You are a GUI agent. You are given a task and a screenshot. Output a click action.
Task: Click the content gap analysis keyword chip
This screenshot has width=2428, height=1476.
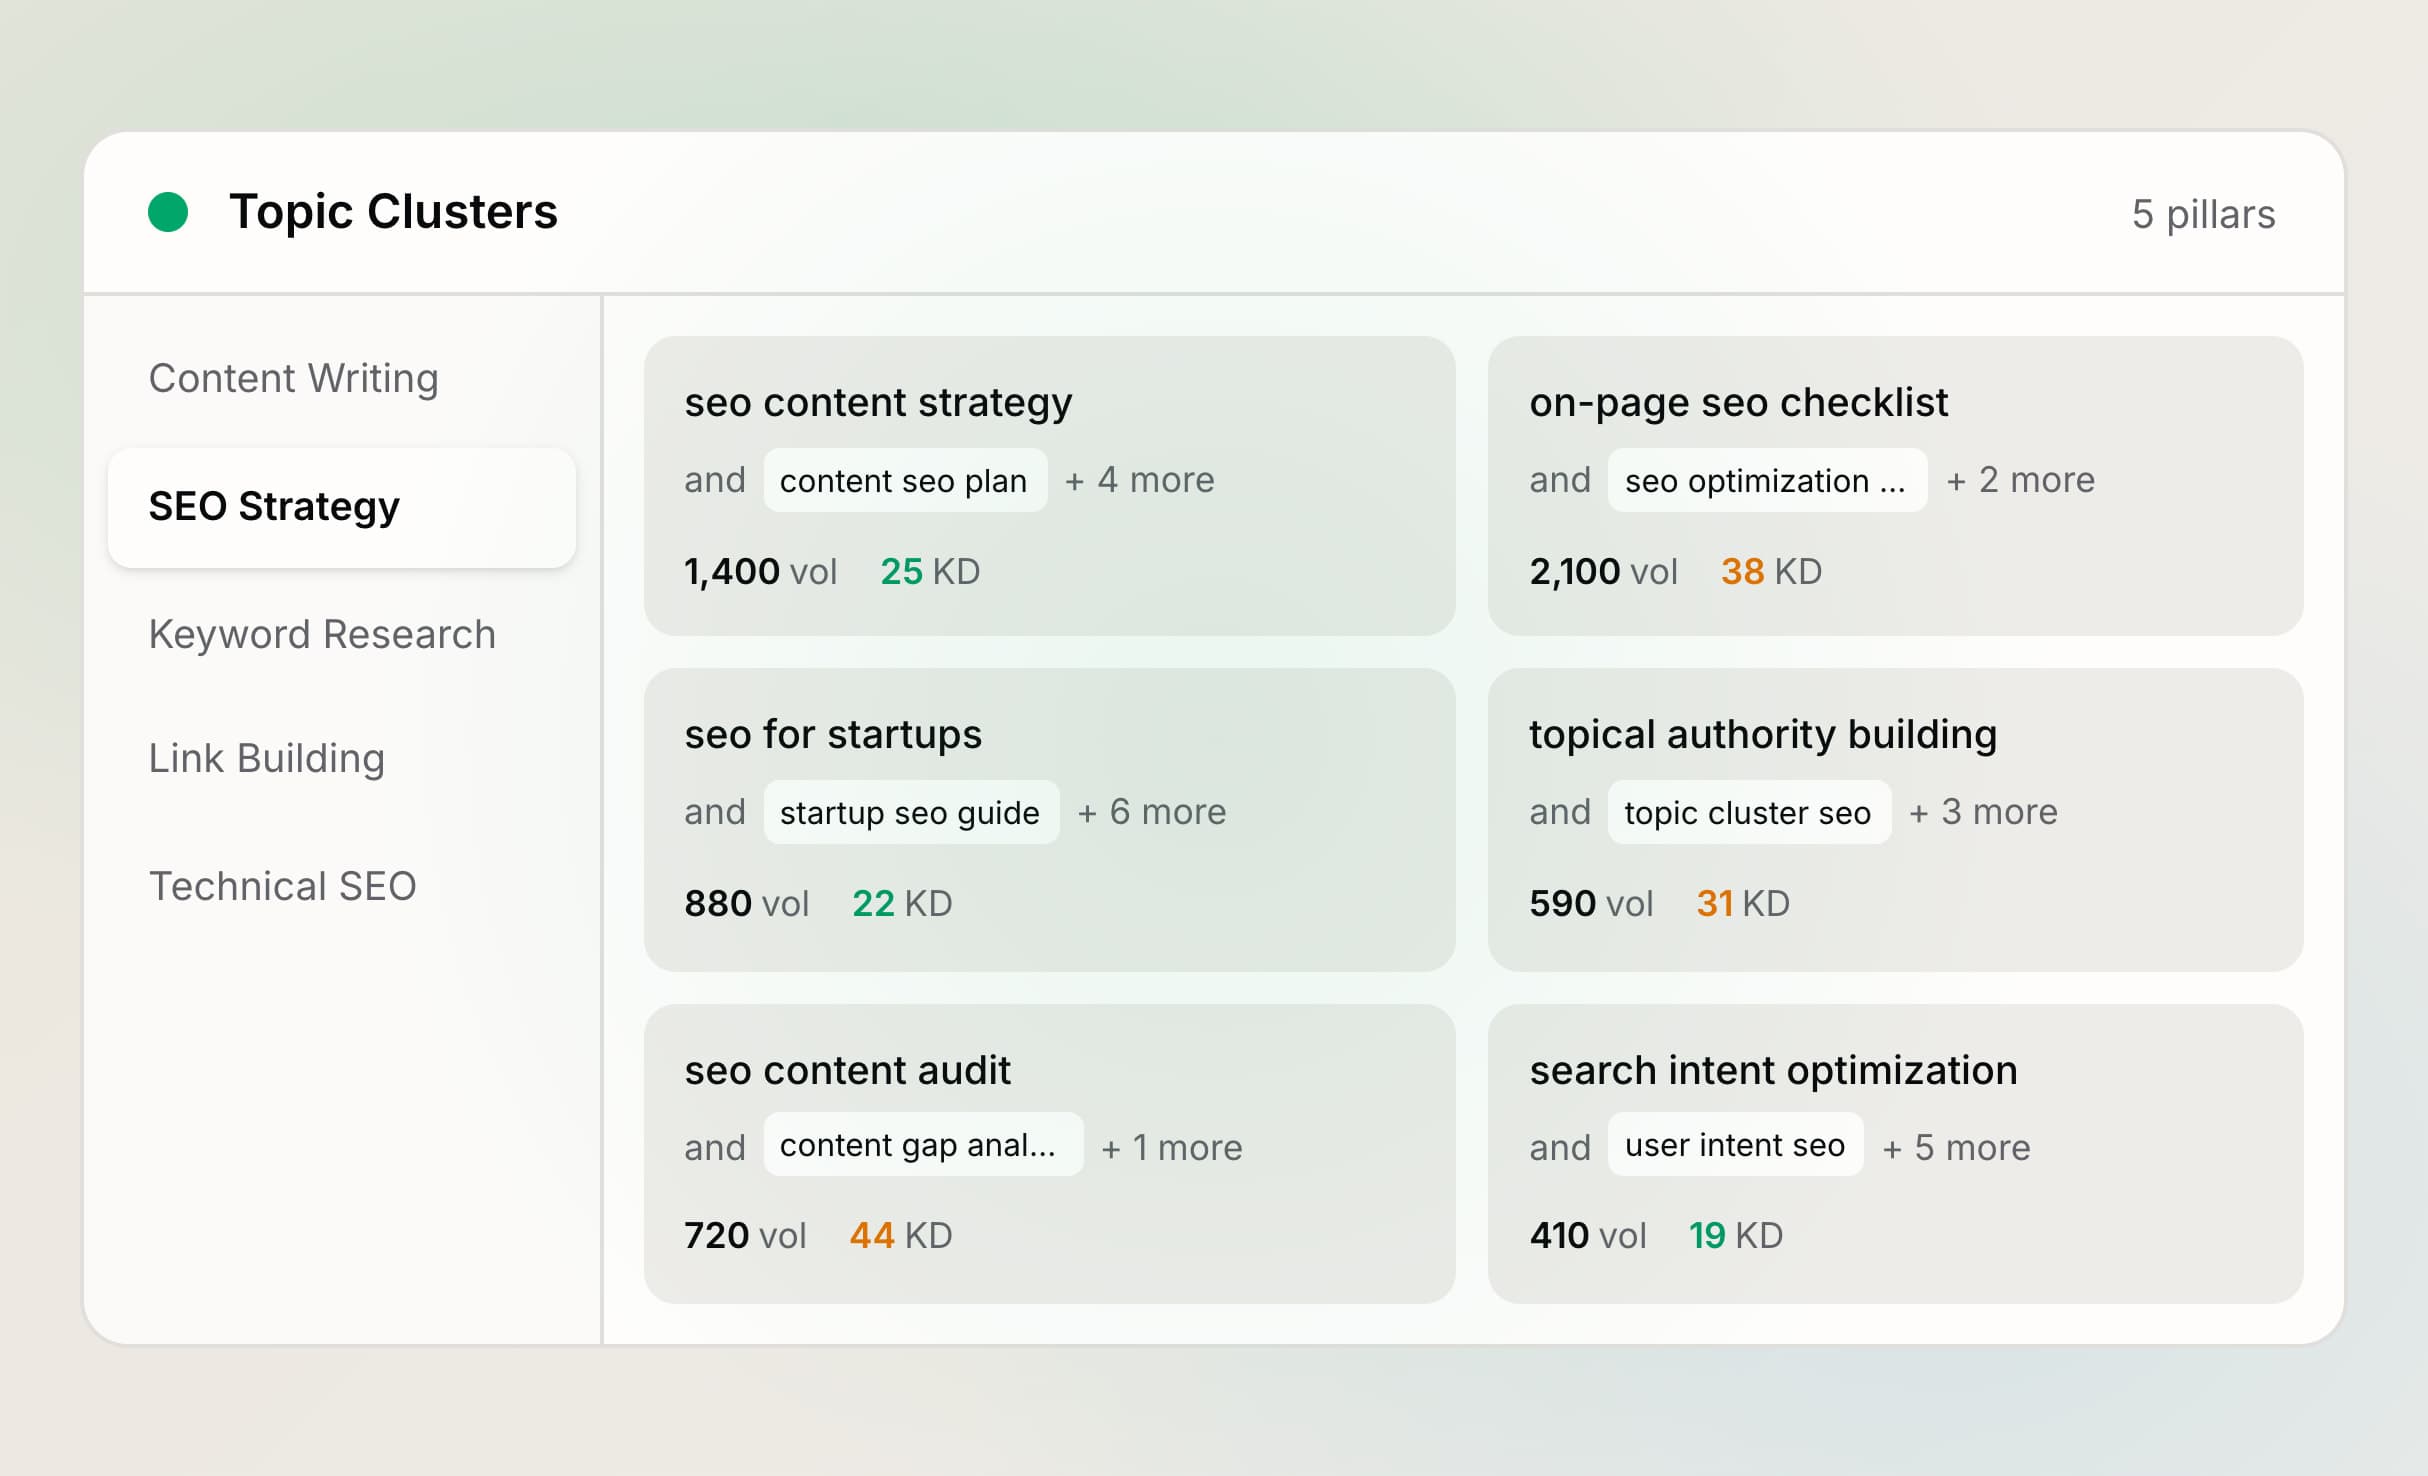click(922, 1145)
